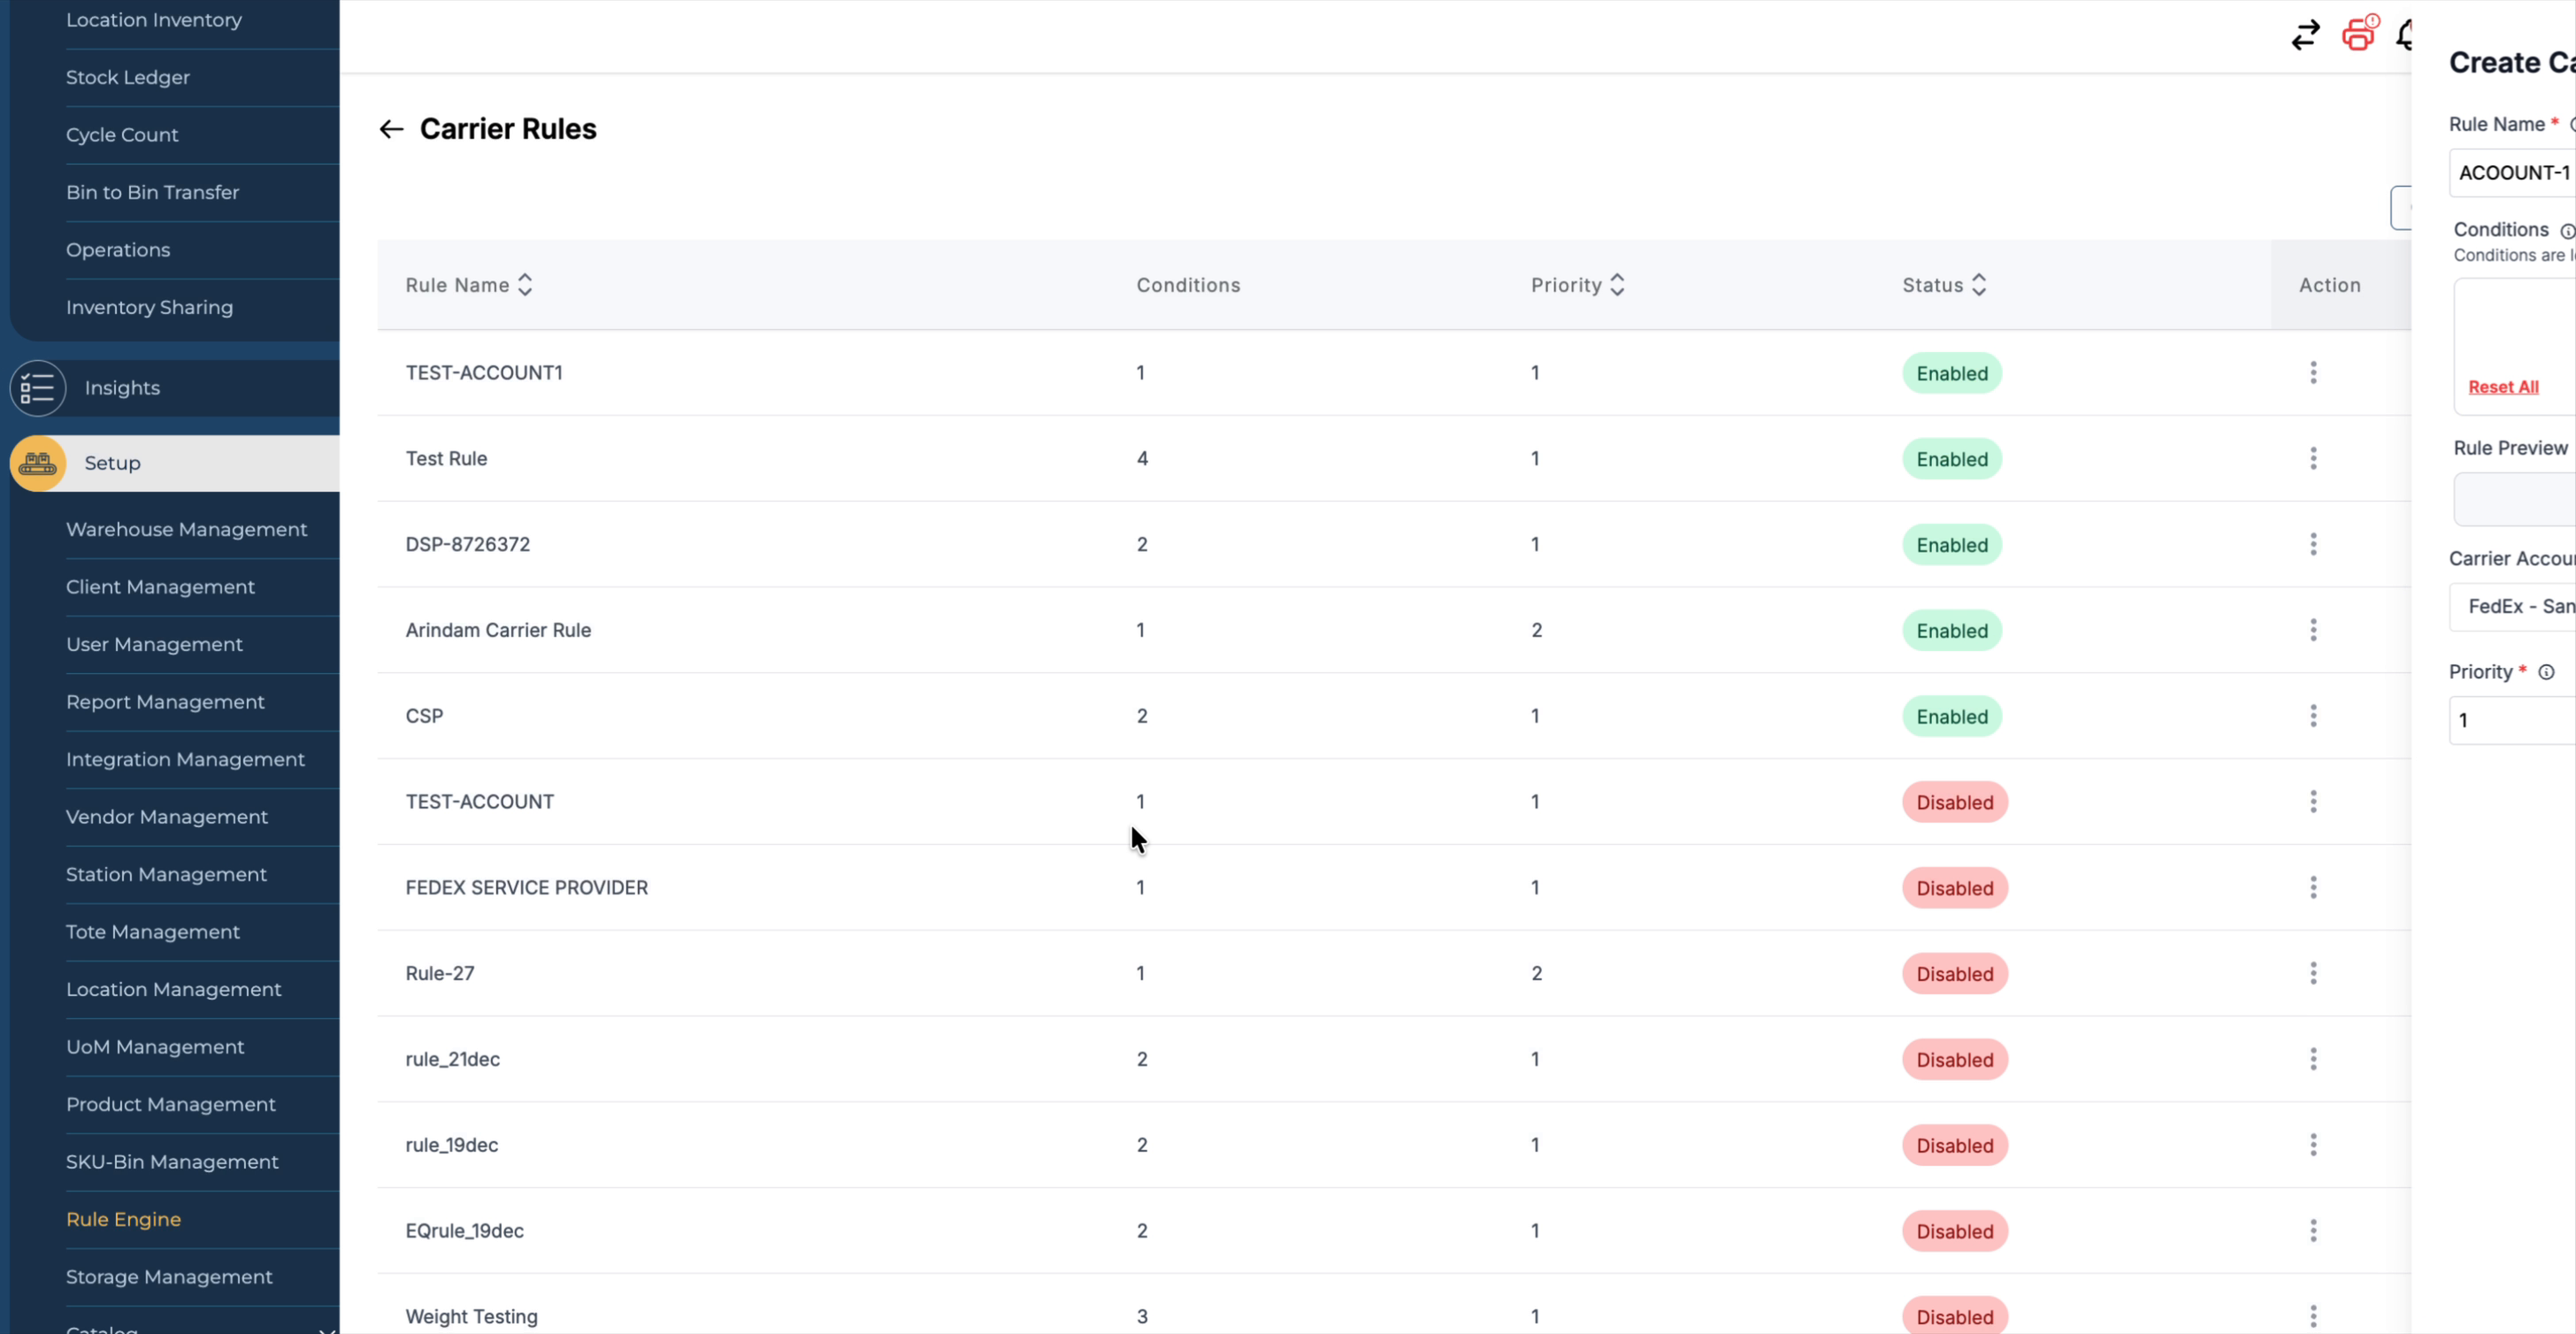Open actions menu for Weight Testing row
The image size is (2576, 1334).
pyautogui.click(x=2313, y=1317)
